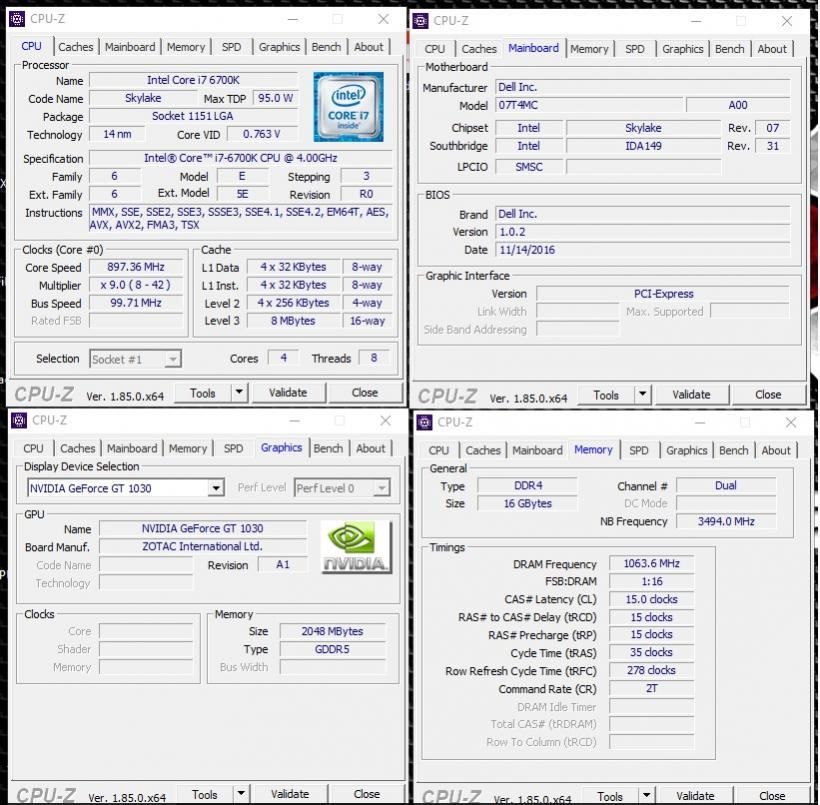Open Tools dropdown arrow in Memory window
This screenshot has height=805, width=820.
646,796
